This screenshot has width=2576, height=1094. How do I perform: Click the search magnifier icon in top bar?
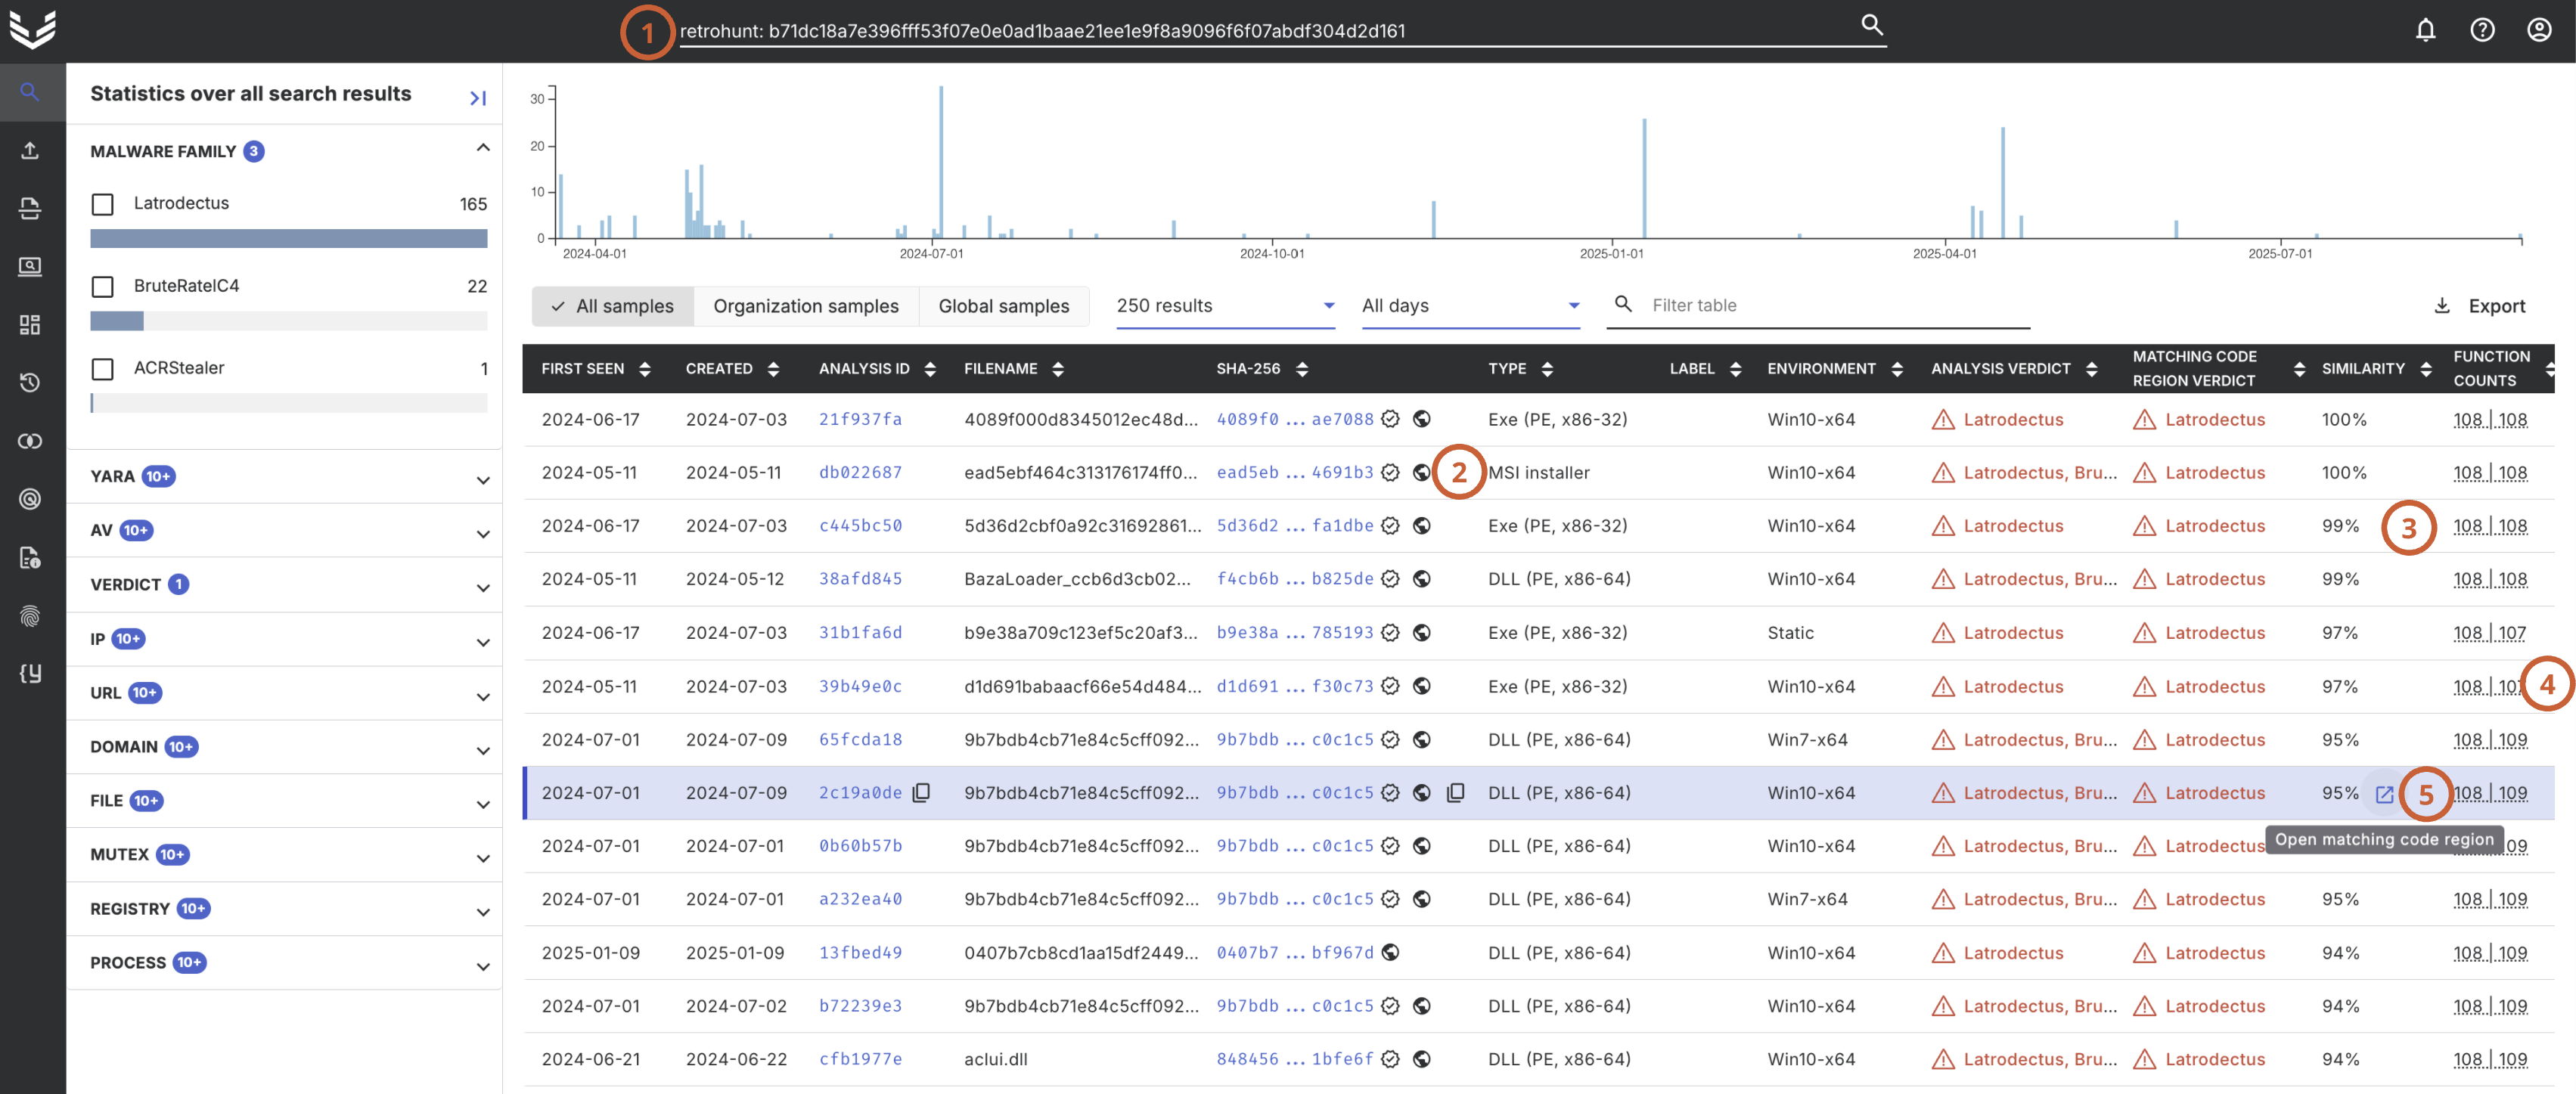[1871, 25]
